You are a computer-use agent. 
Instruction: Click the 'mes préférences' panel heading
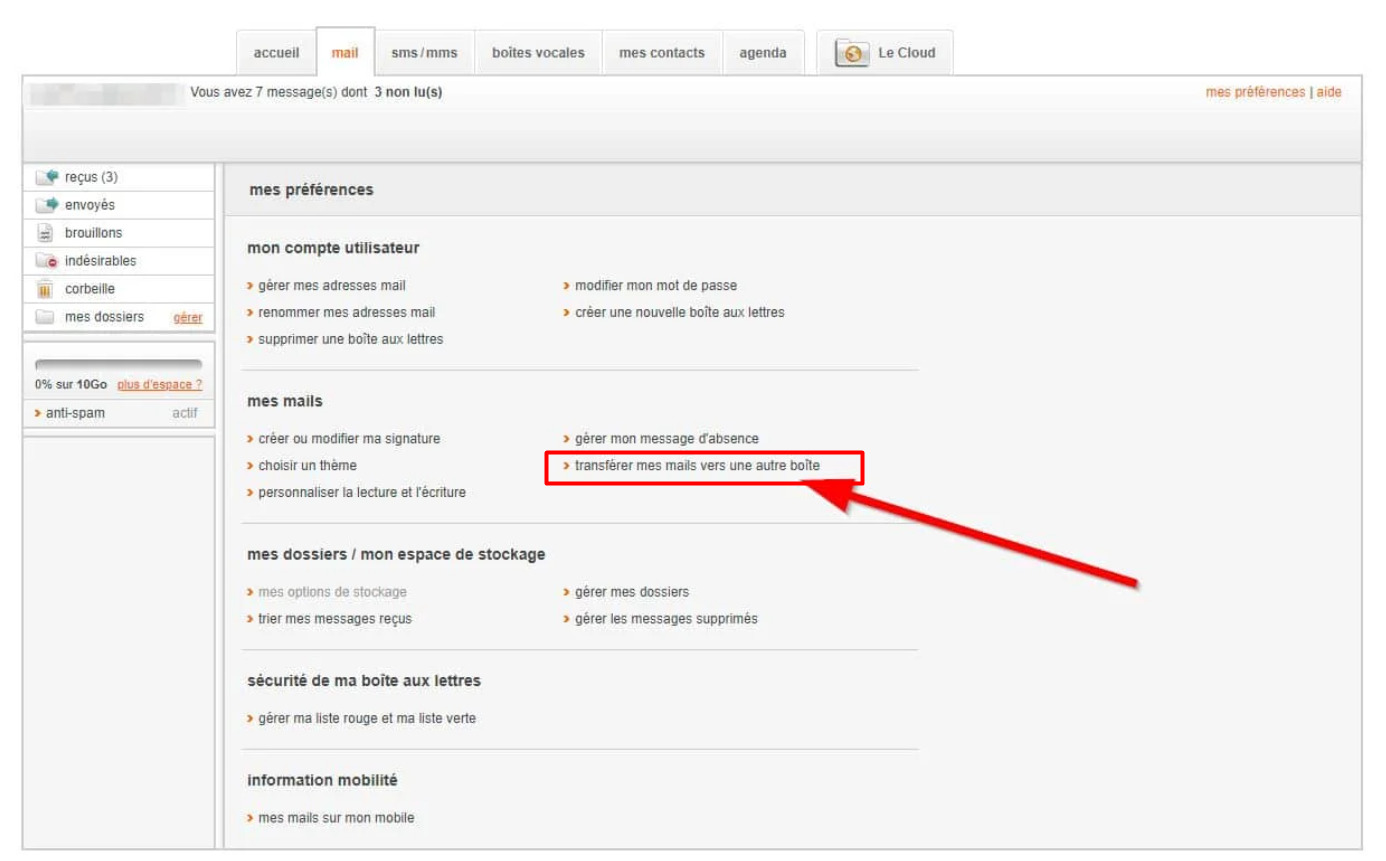pyautogui.click(x=311, y=190)
